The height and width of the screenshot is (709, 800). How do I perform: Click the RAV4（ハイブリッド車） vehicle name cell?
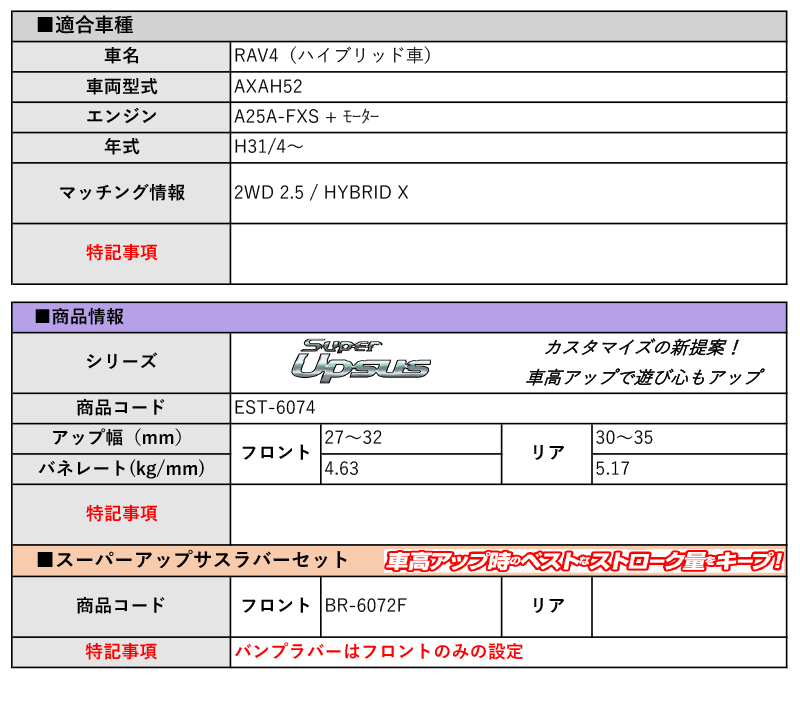point(335,56)
